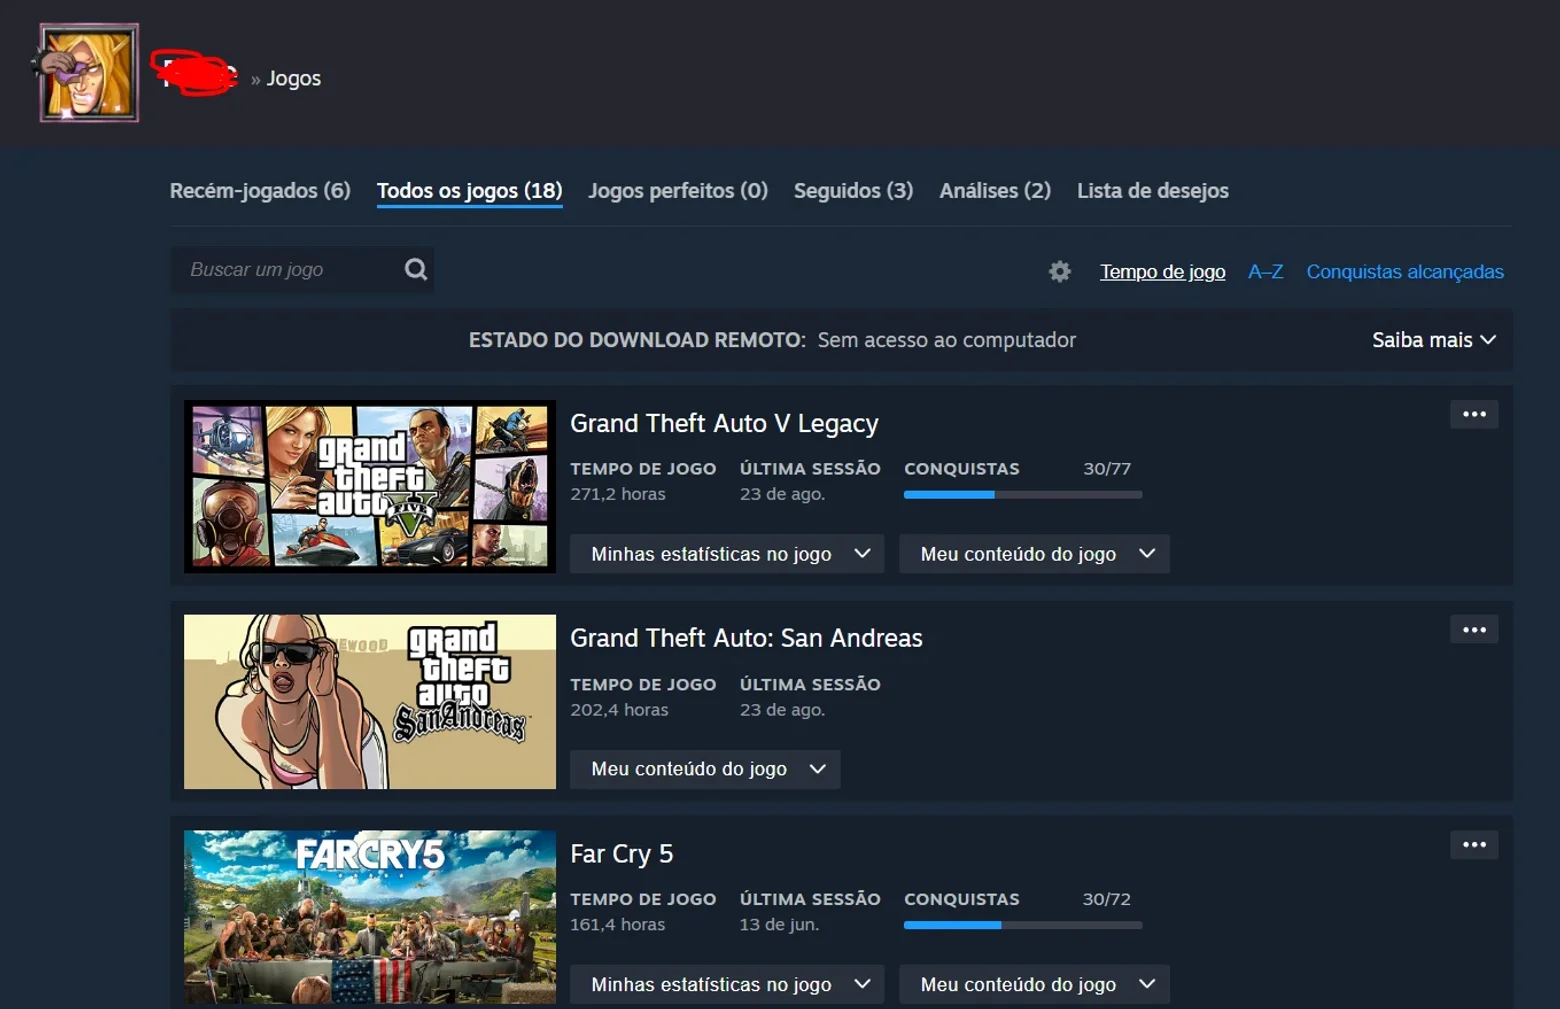The image size is (1560, 1009).
Task: Click Grand Theft Auto V Legacy title
Action: (724, 424)
